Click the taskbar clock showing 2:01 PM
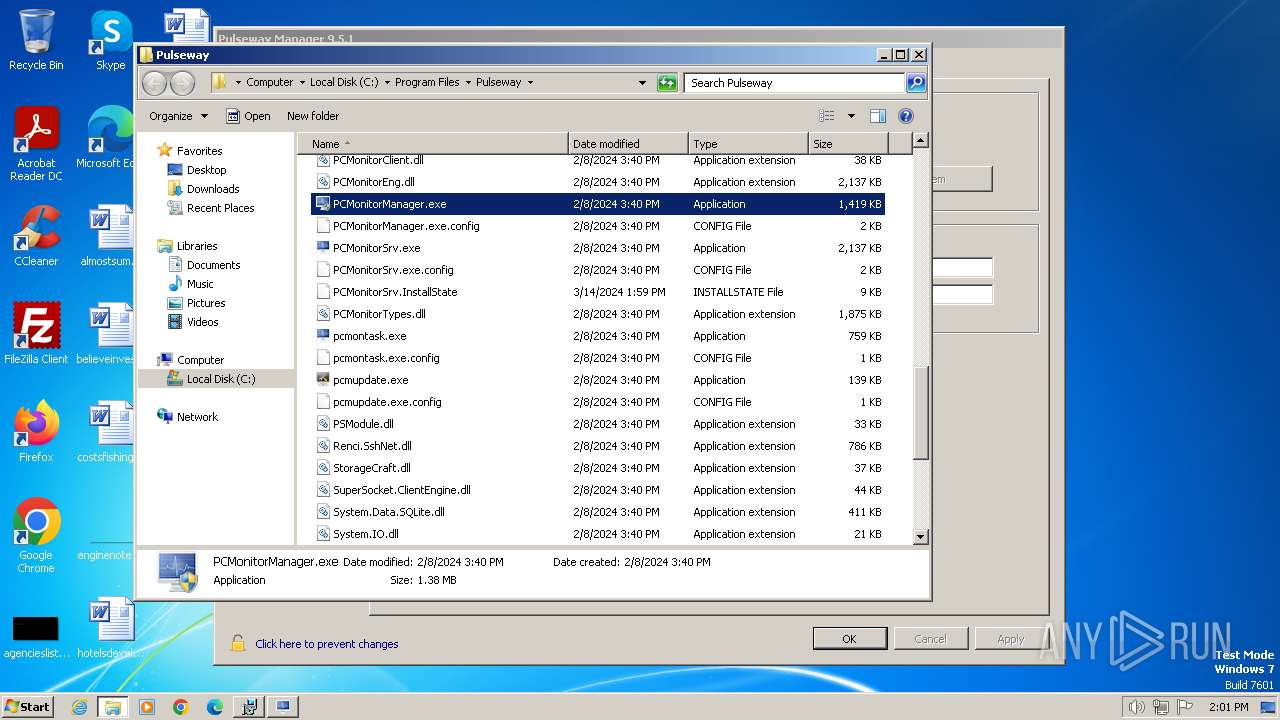Screen dimensions: 1280x720 pyautogui.click(x=1227, y=707)
